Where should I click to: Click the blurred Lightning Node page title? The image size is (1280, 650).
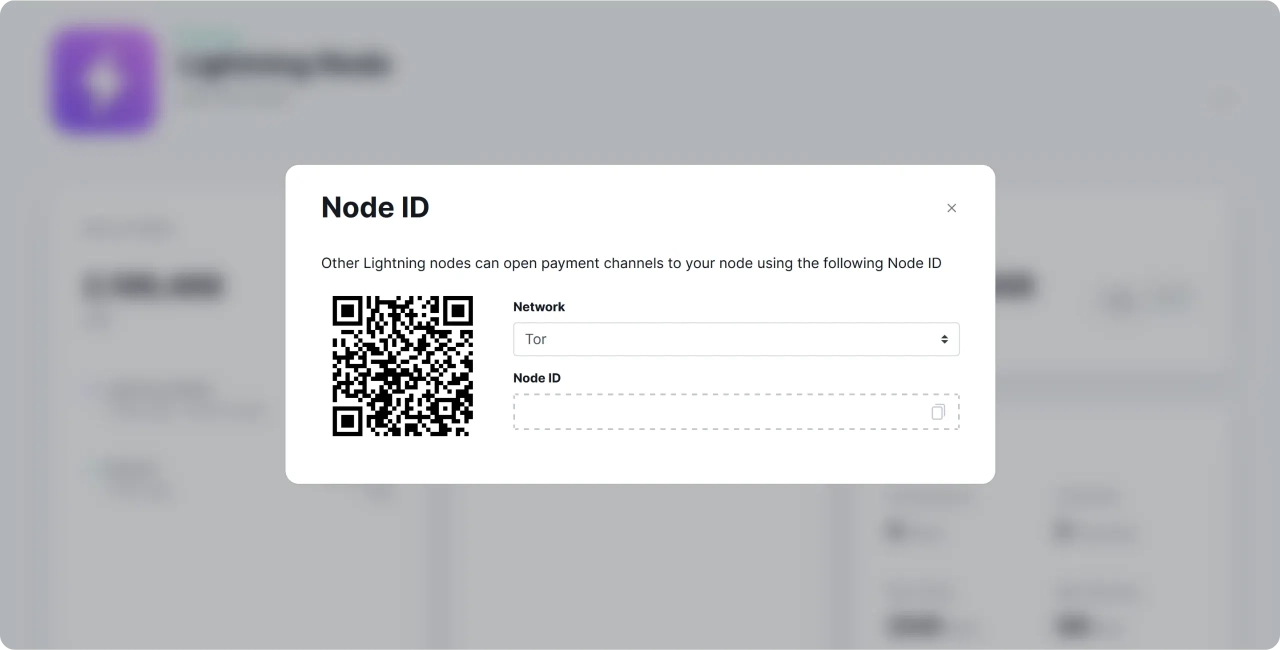(x=284, y=65)
